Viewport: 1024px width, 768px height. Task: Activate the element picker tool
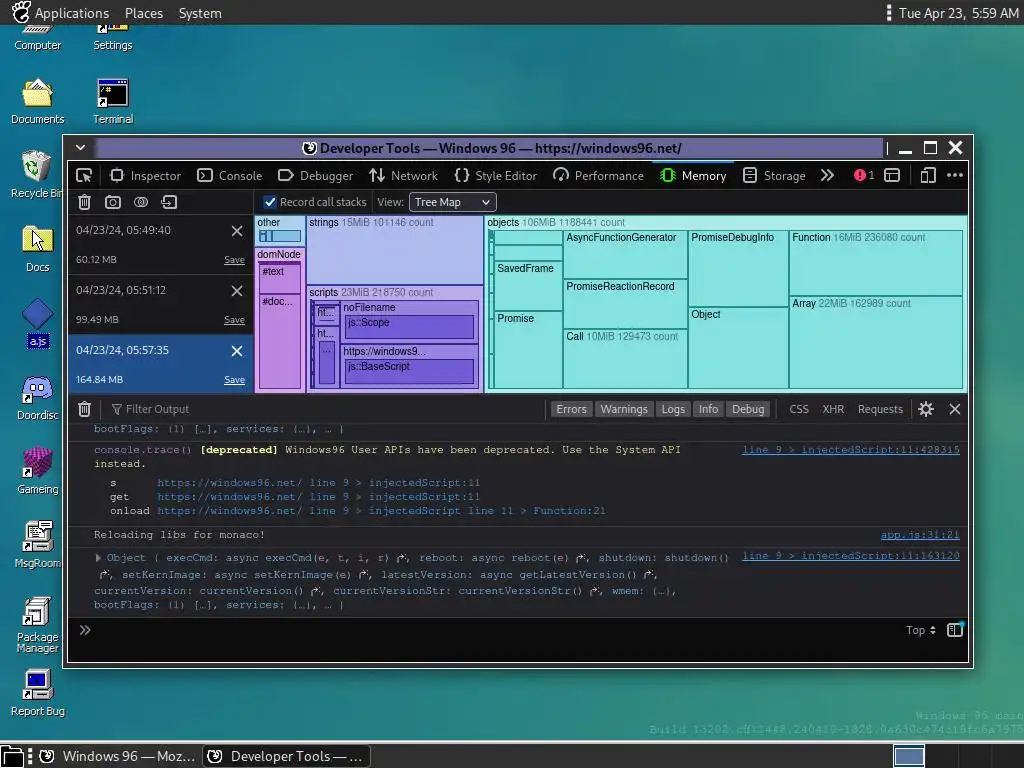pos(84,176)
